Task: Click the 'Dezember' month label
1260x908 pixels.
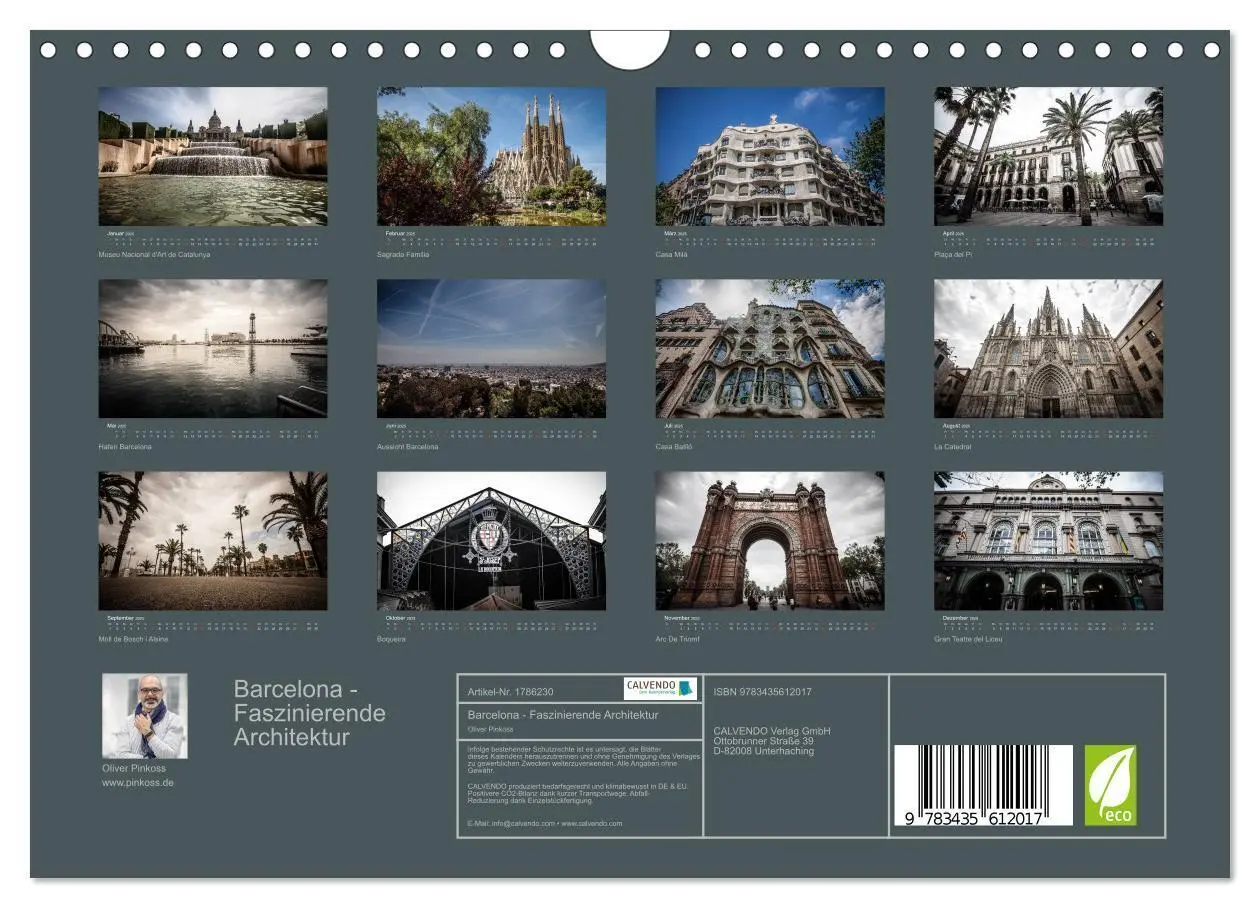Action: (954, 618)
